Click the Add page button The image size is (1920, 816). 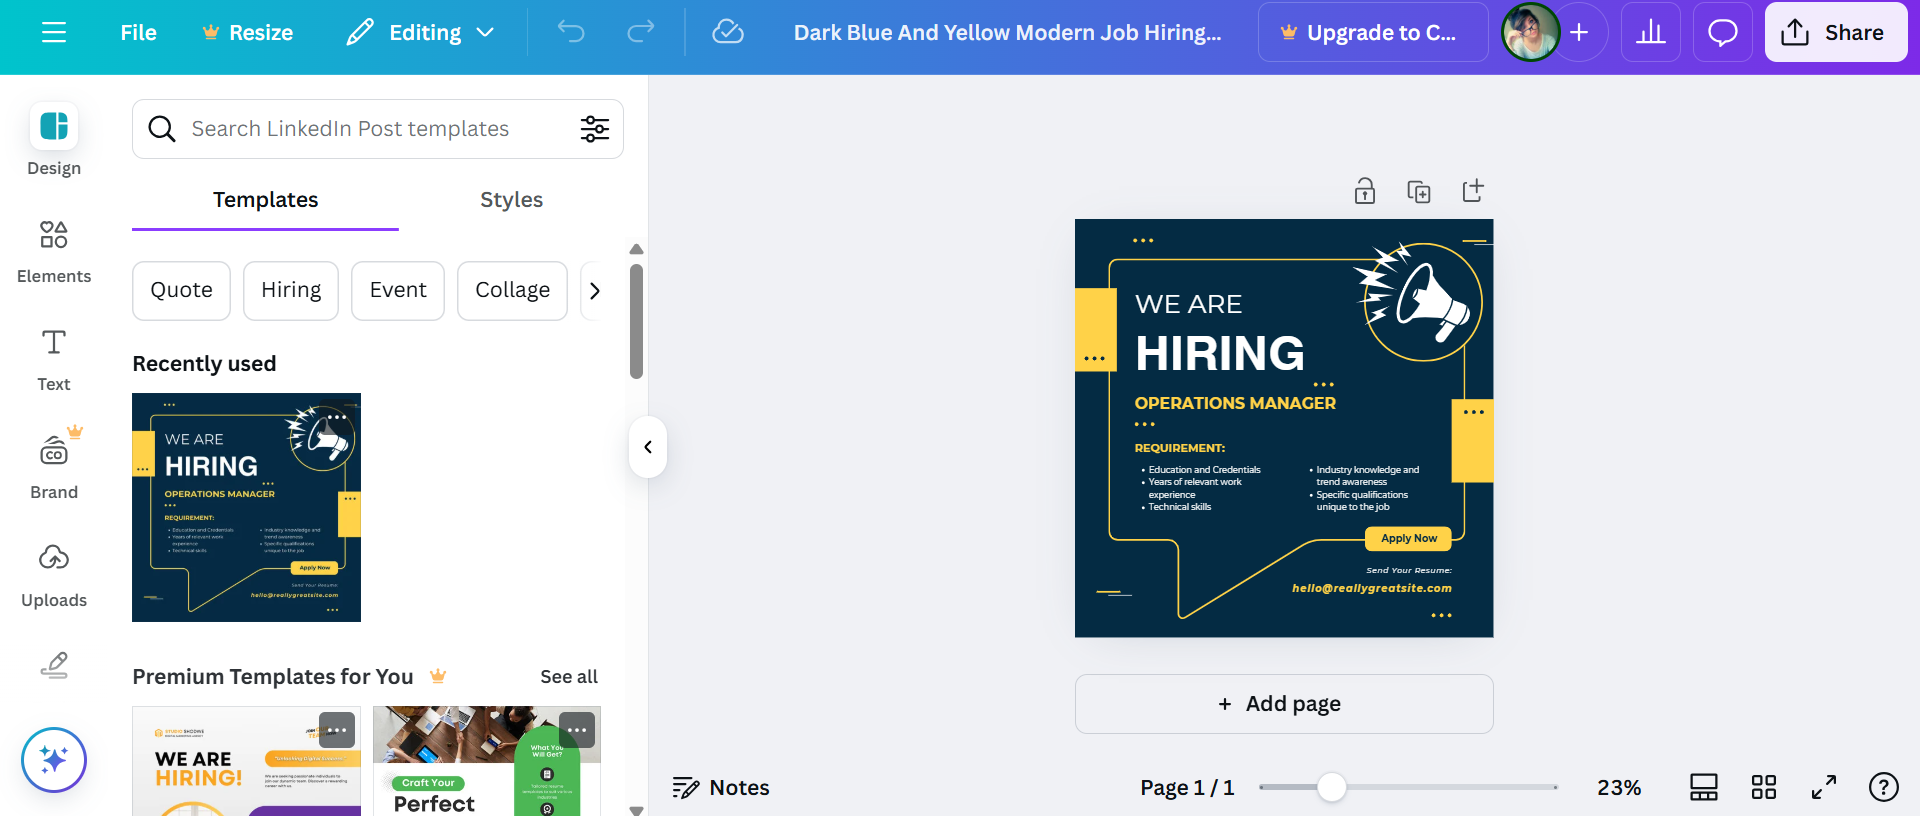coord(1284,704)
